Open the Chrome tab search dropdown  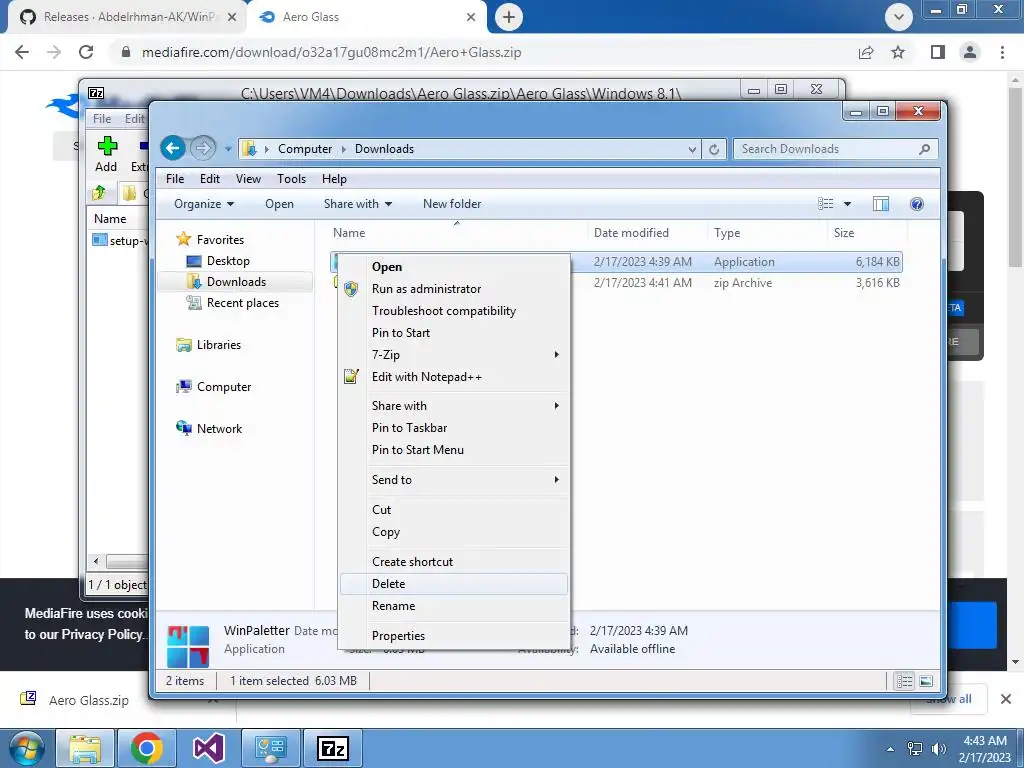point(899,17)
